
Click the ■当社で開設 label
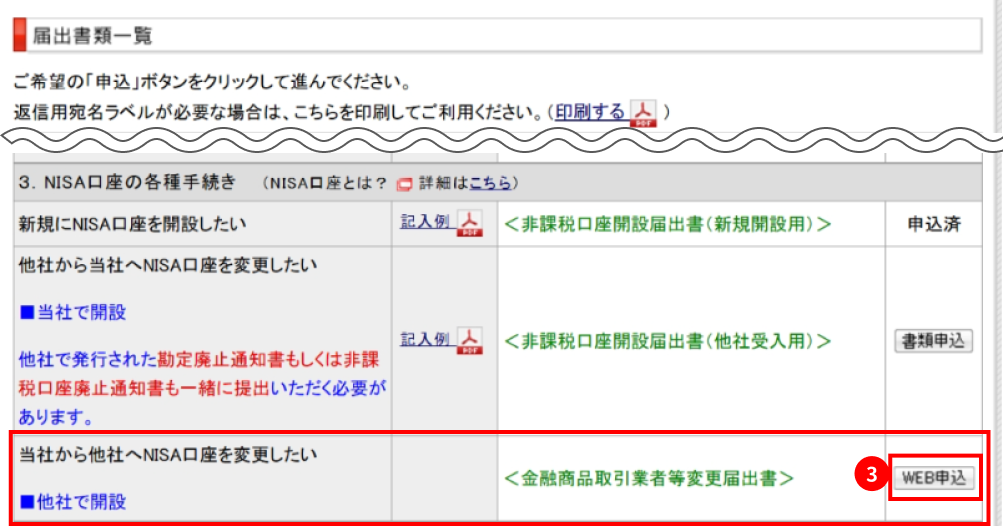pos(74,312)
